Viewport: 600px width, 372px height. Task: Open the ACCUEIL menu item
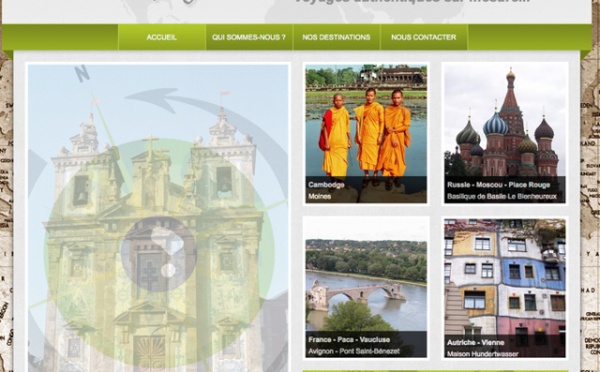162,37
